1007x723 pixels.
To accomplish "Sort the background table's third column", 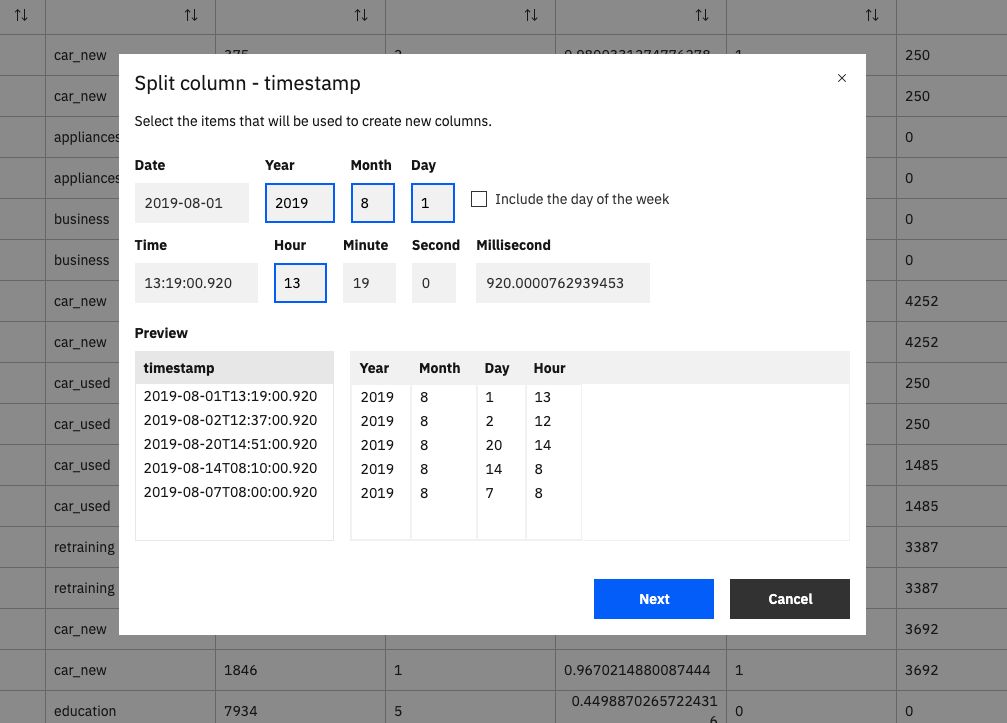I will pos(361,15).
